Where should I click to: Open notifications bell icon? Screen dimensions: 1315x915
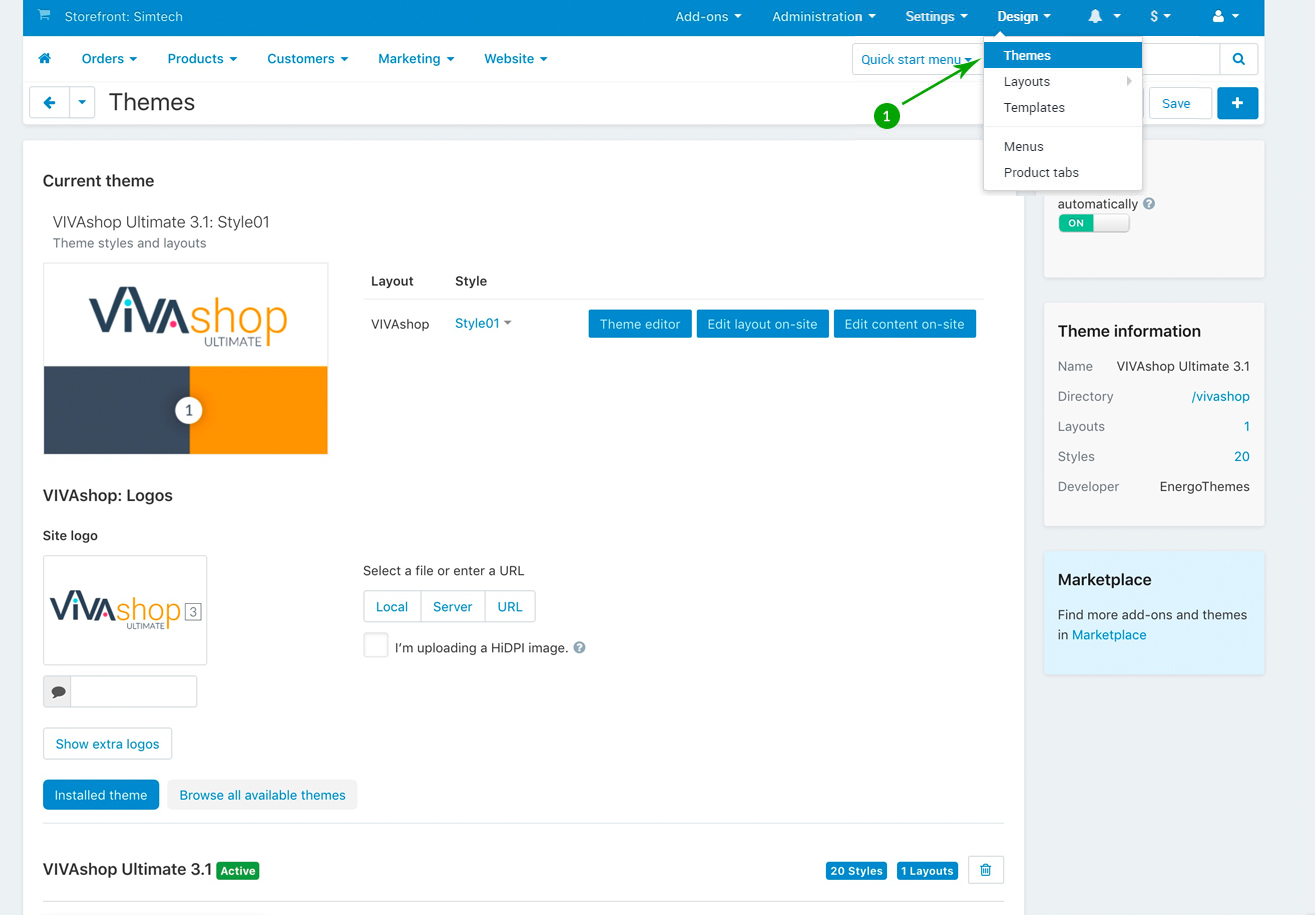[1096, 16]
